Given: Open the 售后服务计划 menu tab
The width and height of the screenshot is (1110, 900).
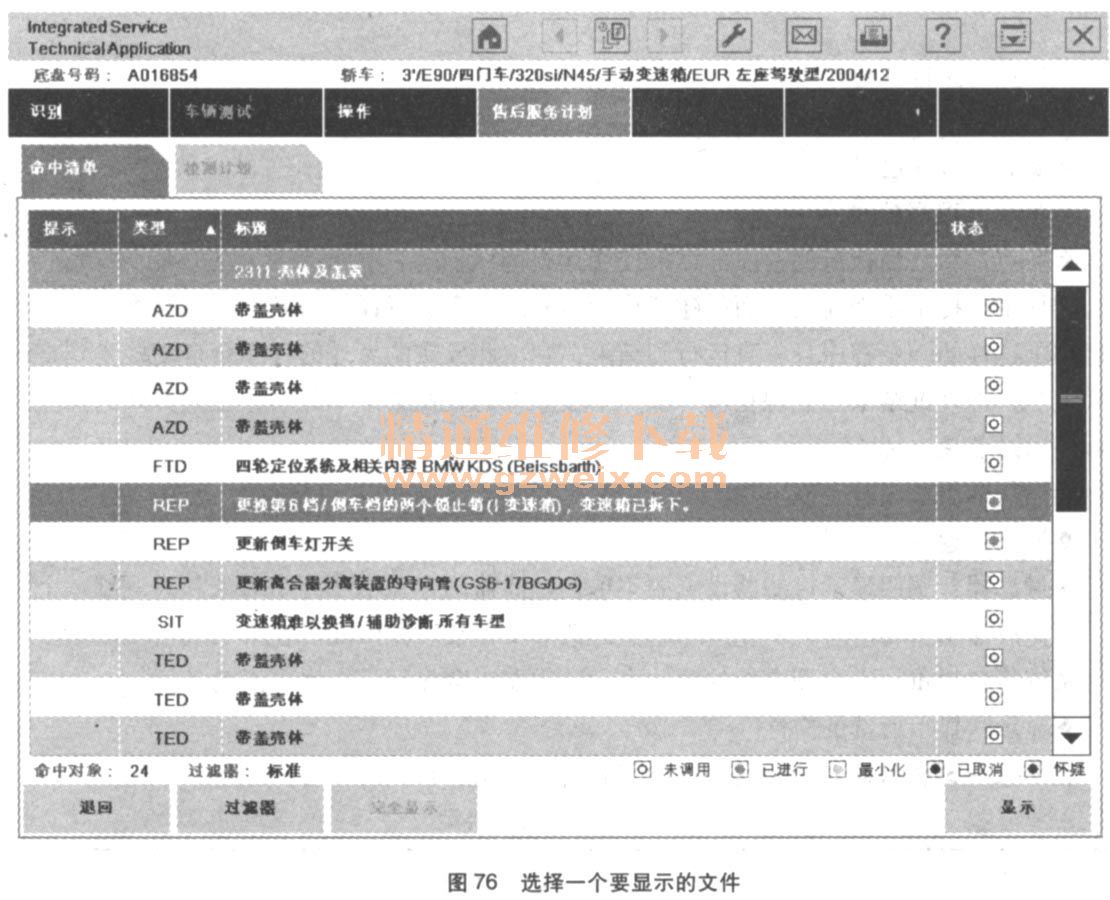Looking at the screenshot, I should (x=554, y=112).
